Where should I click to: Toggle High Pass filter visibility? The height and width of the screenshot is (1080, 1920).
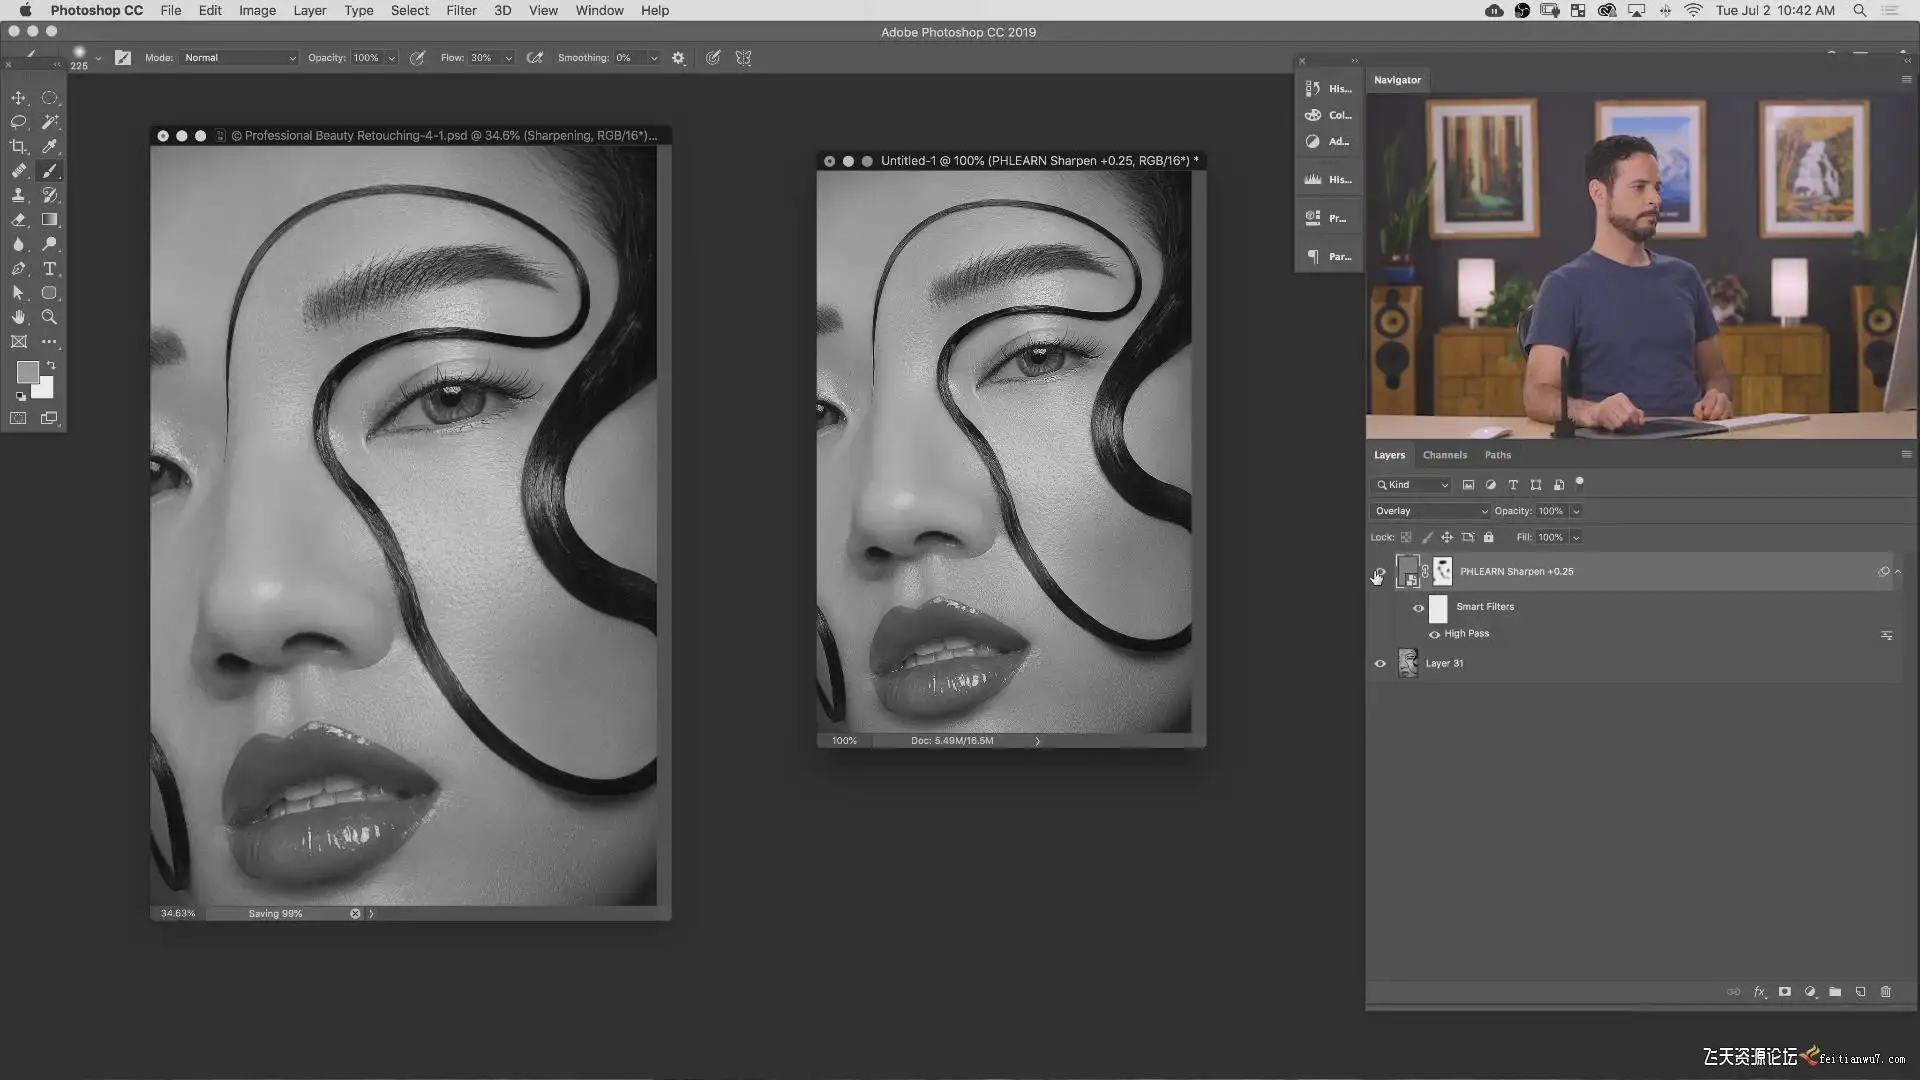tap(1434, 634)
